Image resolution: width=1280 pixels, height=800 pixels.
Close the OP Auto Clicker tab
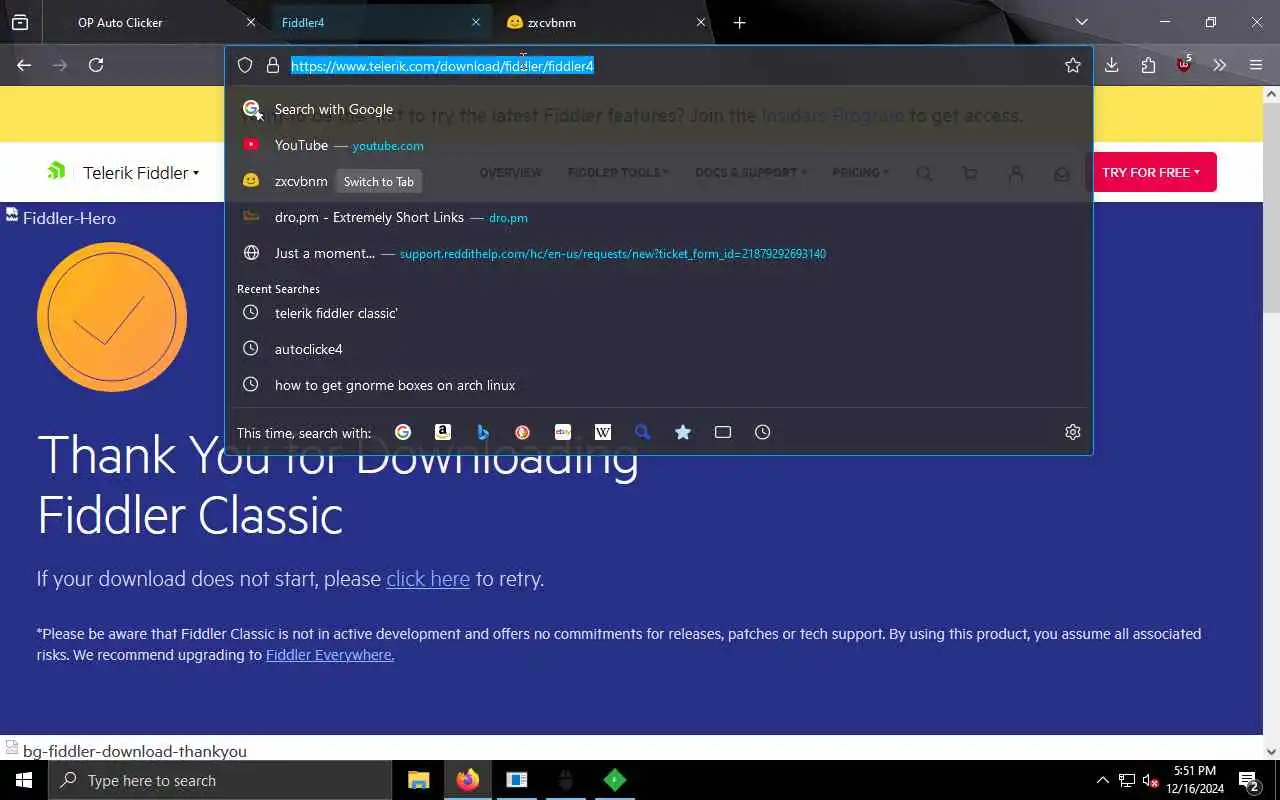250,22
